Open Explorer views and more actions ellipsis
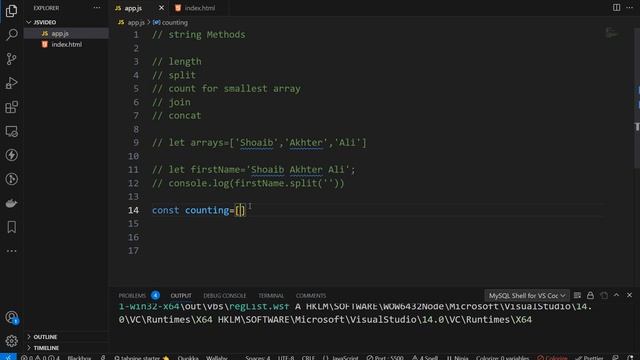This screenshot has height=360, width=640. [97, 8]
